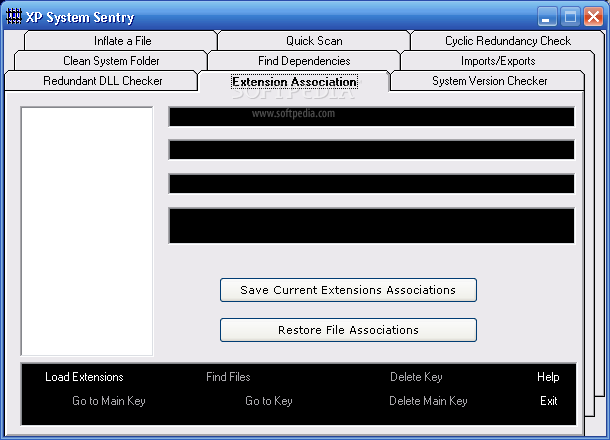This screenshot has height=440, width=610.
Task: Close the XP System Sentry window
Action: click(x=593, y=17)
